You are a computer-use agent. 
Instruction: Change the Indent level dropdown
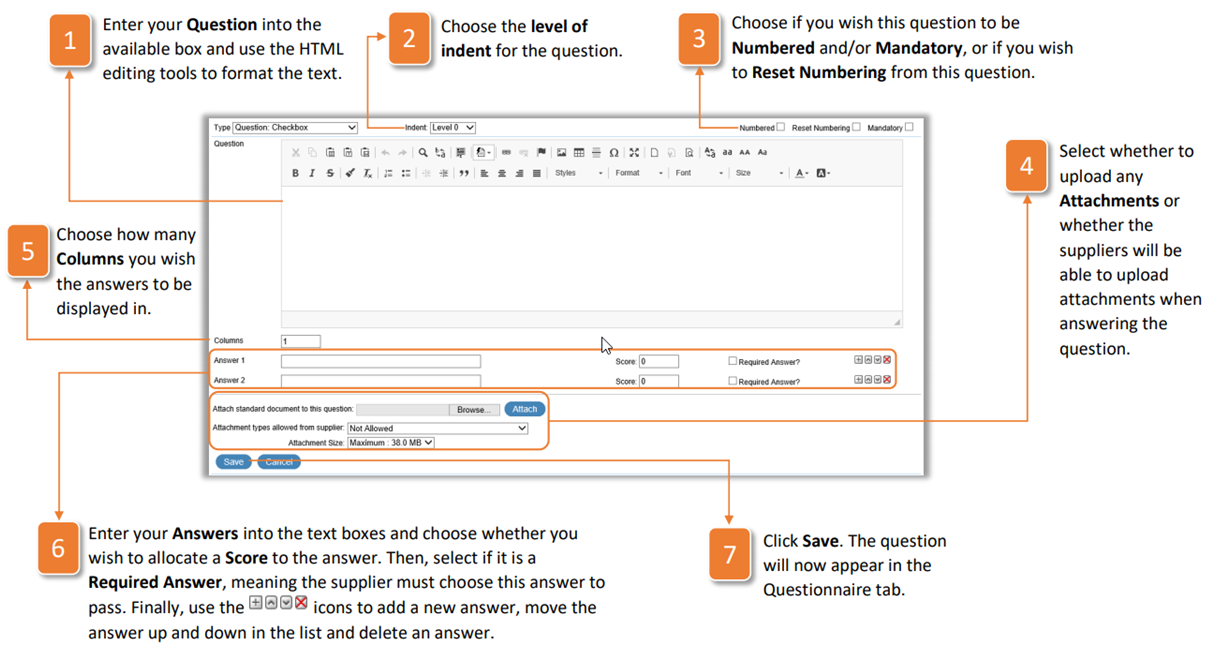(450, 128)
